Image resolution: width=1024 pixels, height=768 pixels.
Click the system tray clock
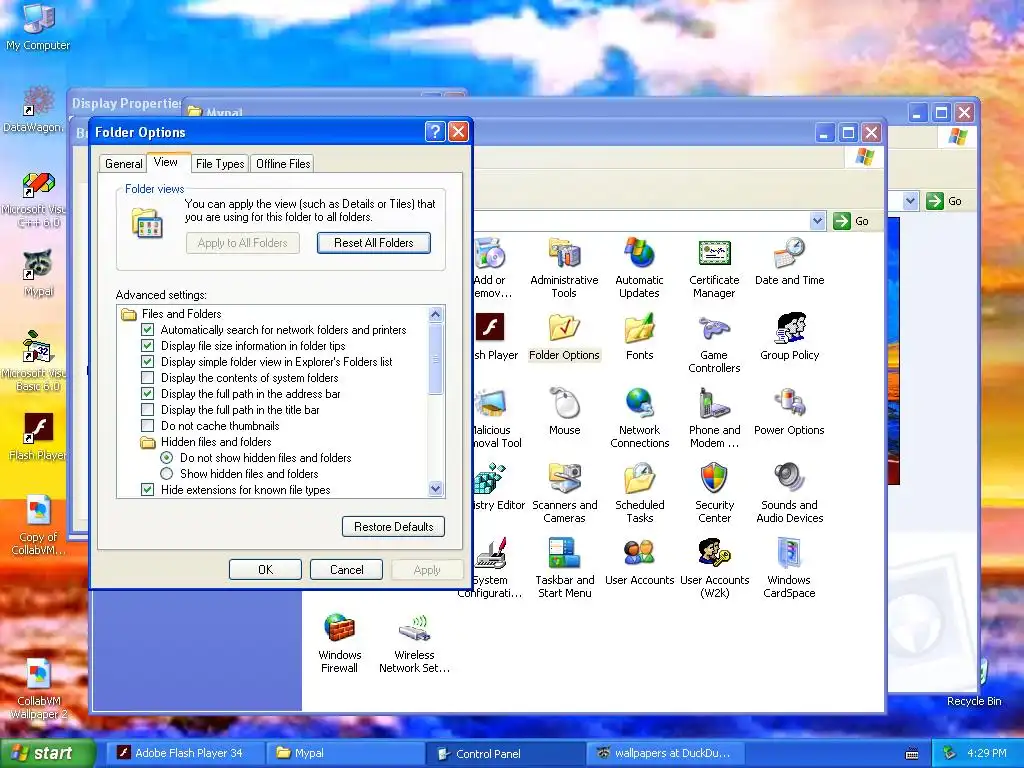(x=987, y=753)
